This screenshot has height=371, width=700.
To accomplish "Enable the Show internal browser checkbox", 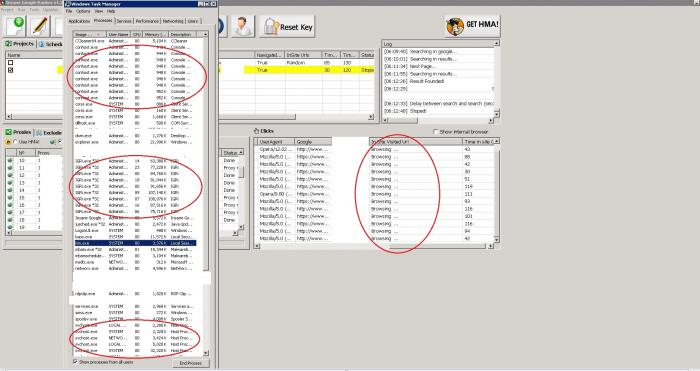I will click(436, 132).
